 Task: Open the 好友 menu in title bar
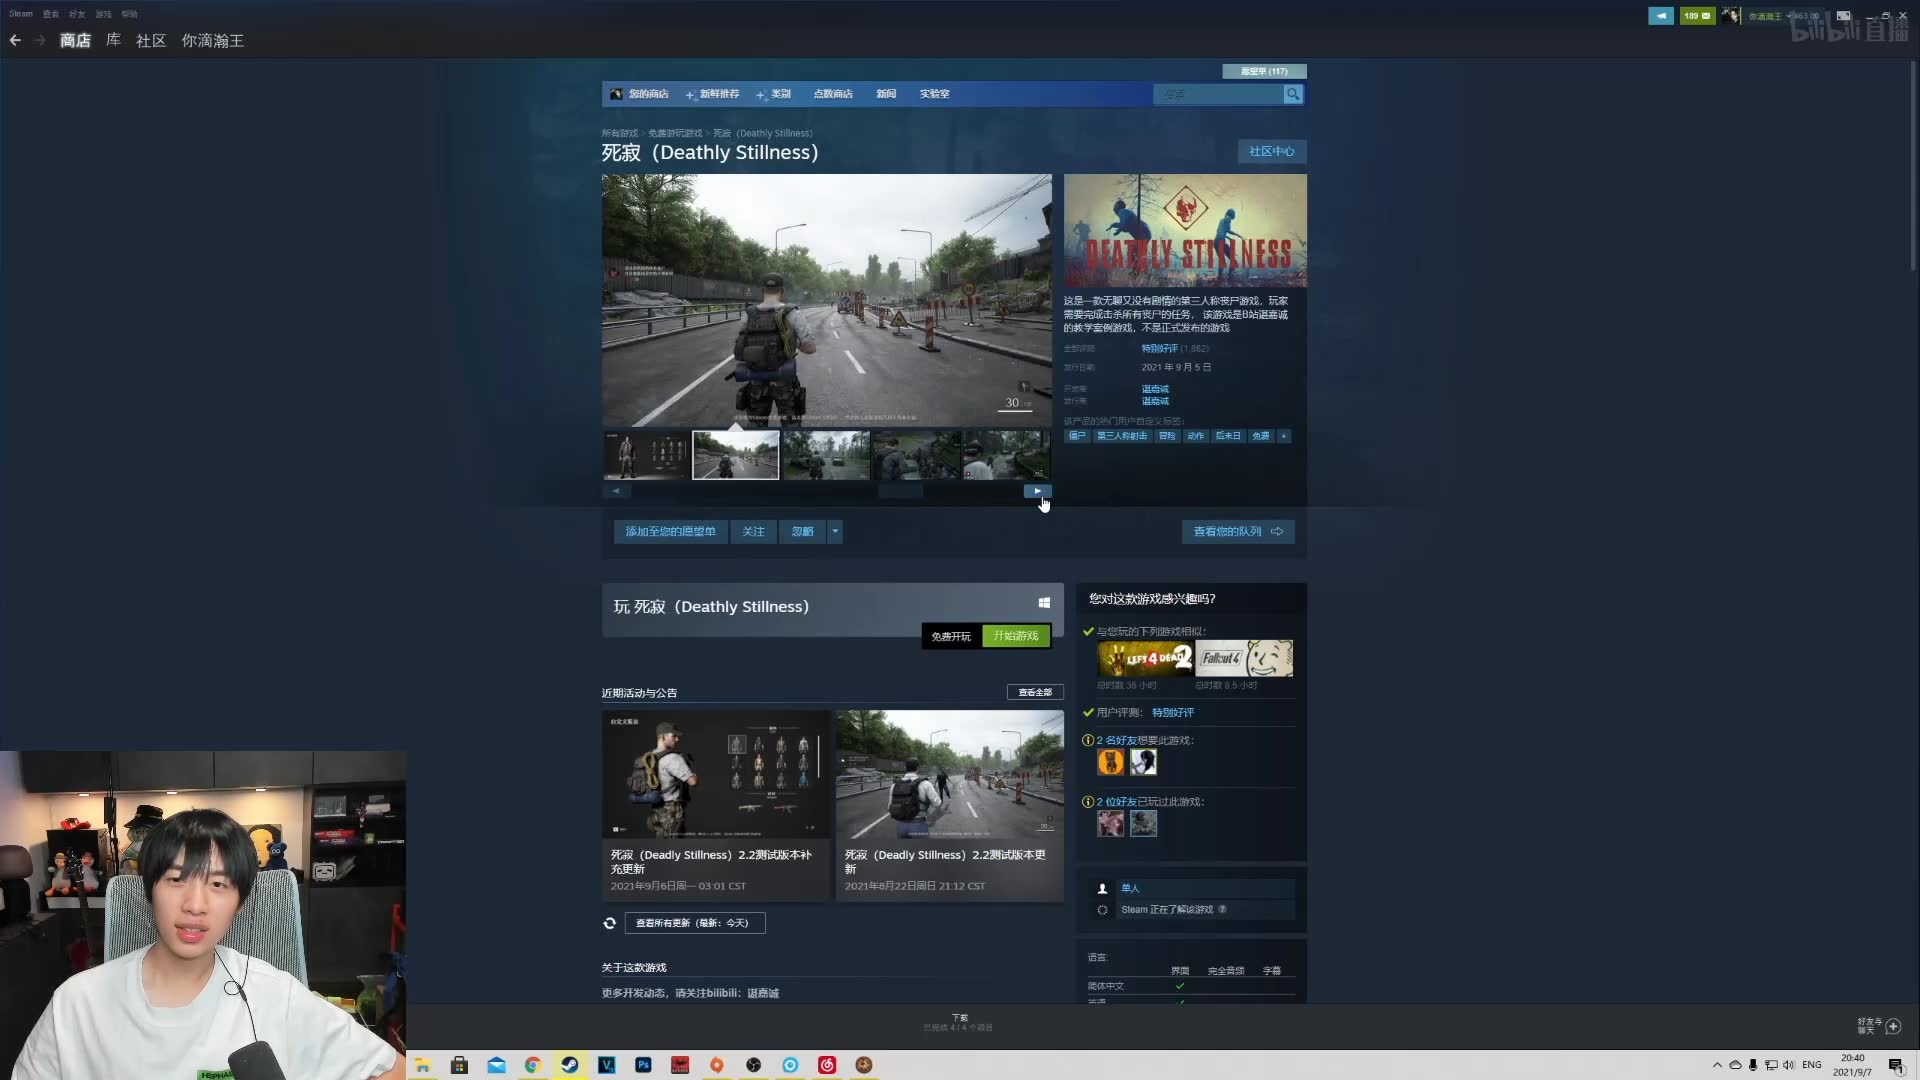[x=77, y=14]
